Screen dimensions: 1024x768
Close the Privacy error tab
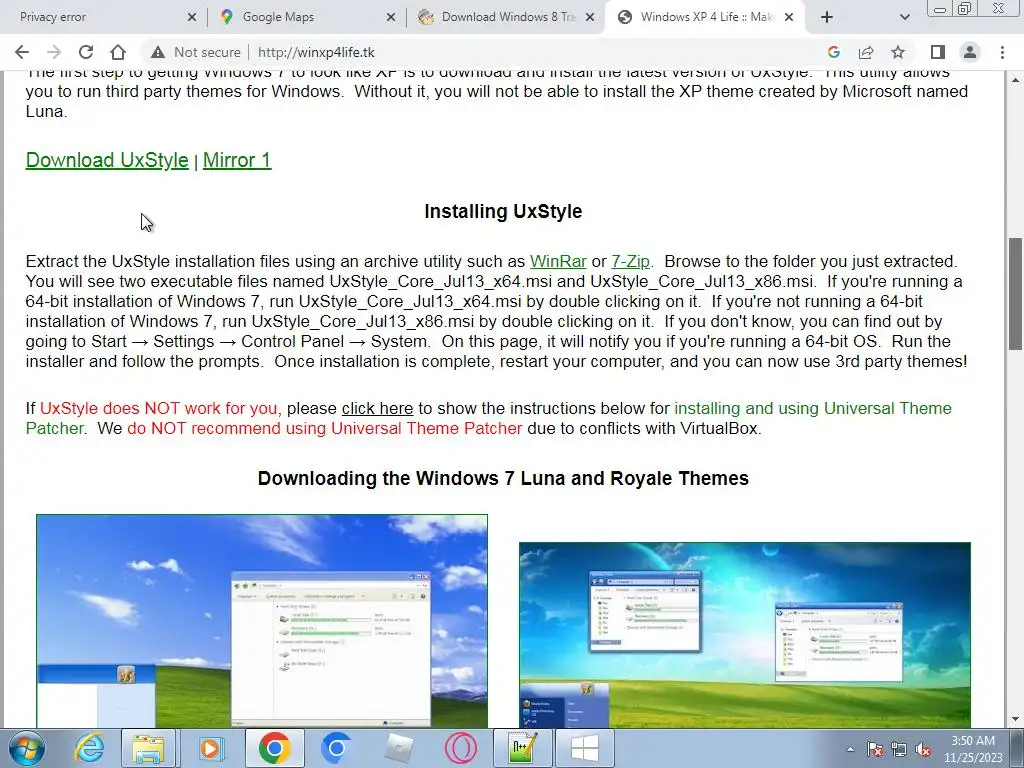(191, 17)
